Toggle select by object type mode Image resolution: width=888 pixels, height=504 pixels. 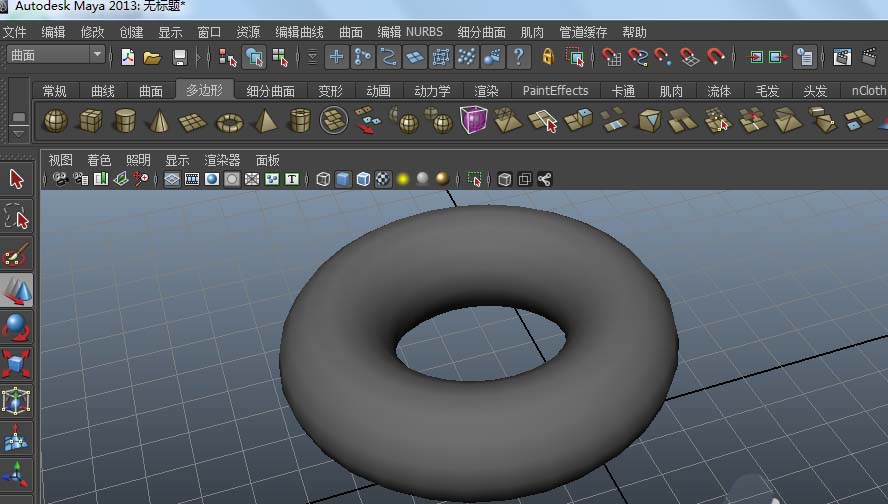(x=254, y=57)
